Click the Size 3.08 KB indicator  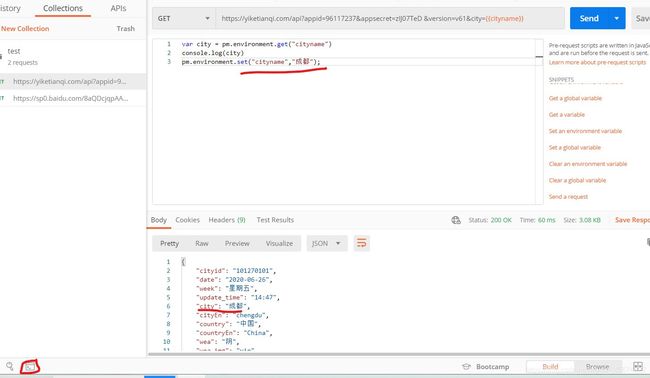582,220
